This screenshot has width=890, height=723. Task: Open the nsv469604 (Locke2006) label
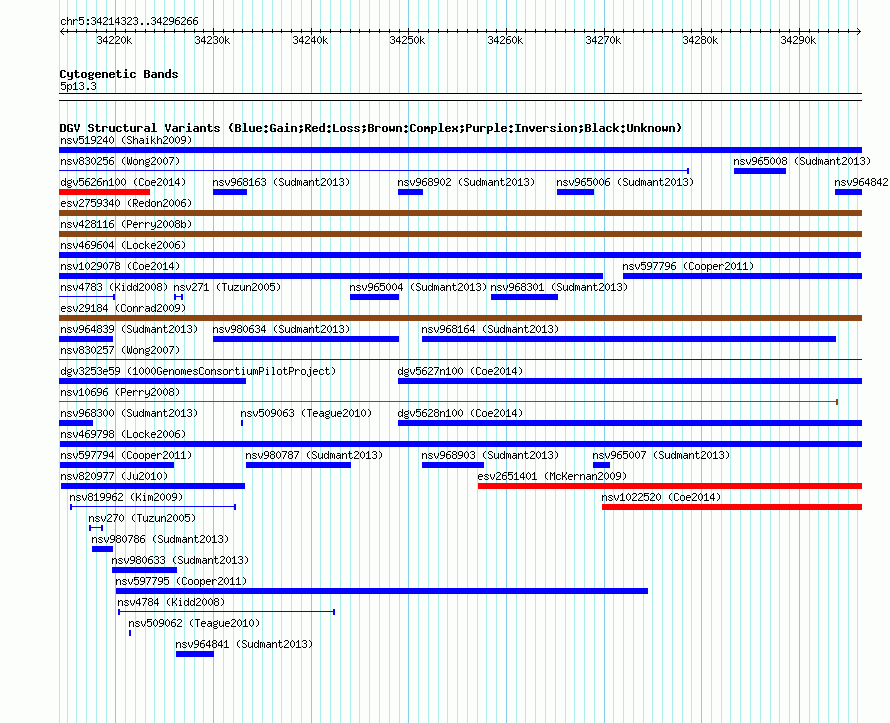pyautogui.click(x=123, y=245)
